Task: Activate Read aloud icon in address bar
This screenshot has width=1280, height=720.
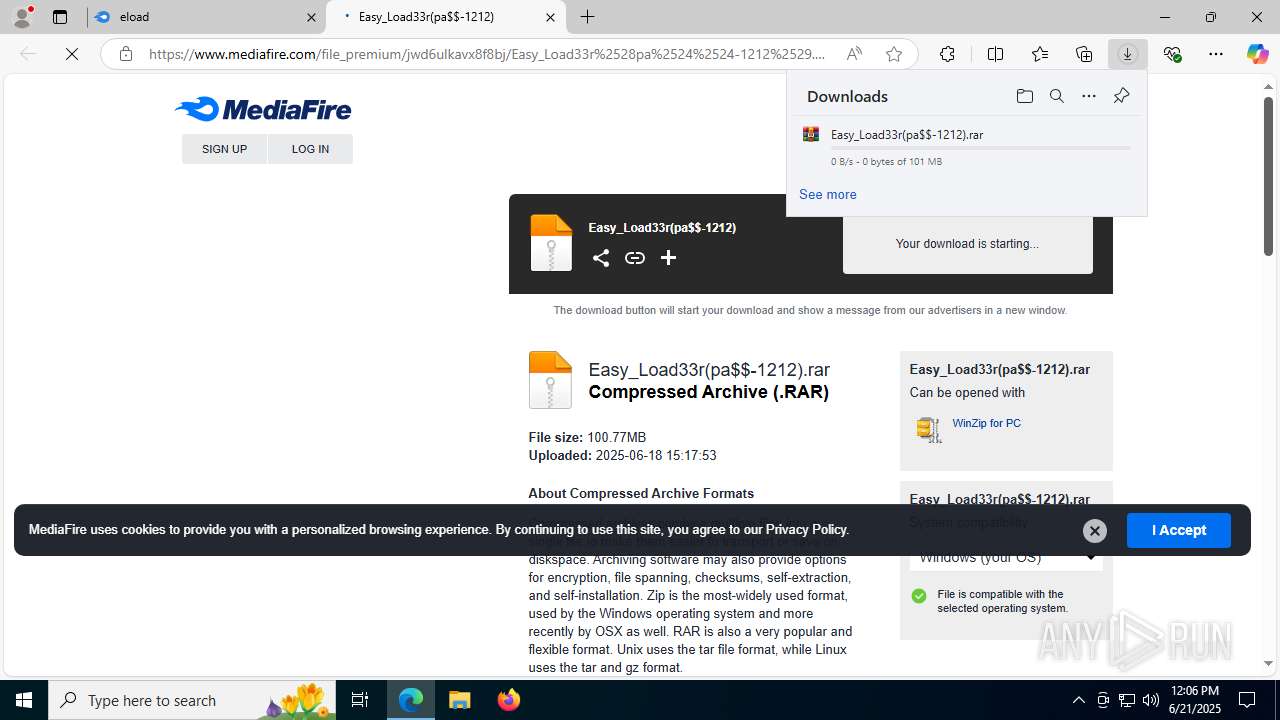Action: 854,54
